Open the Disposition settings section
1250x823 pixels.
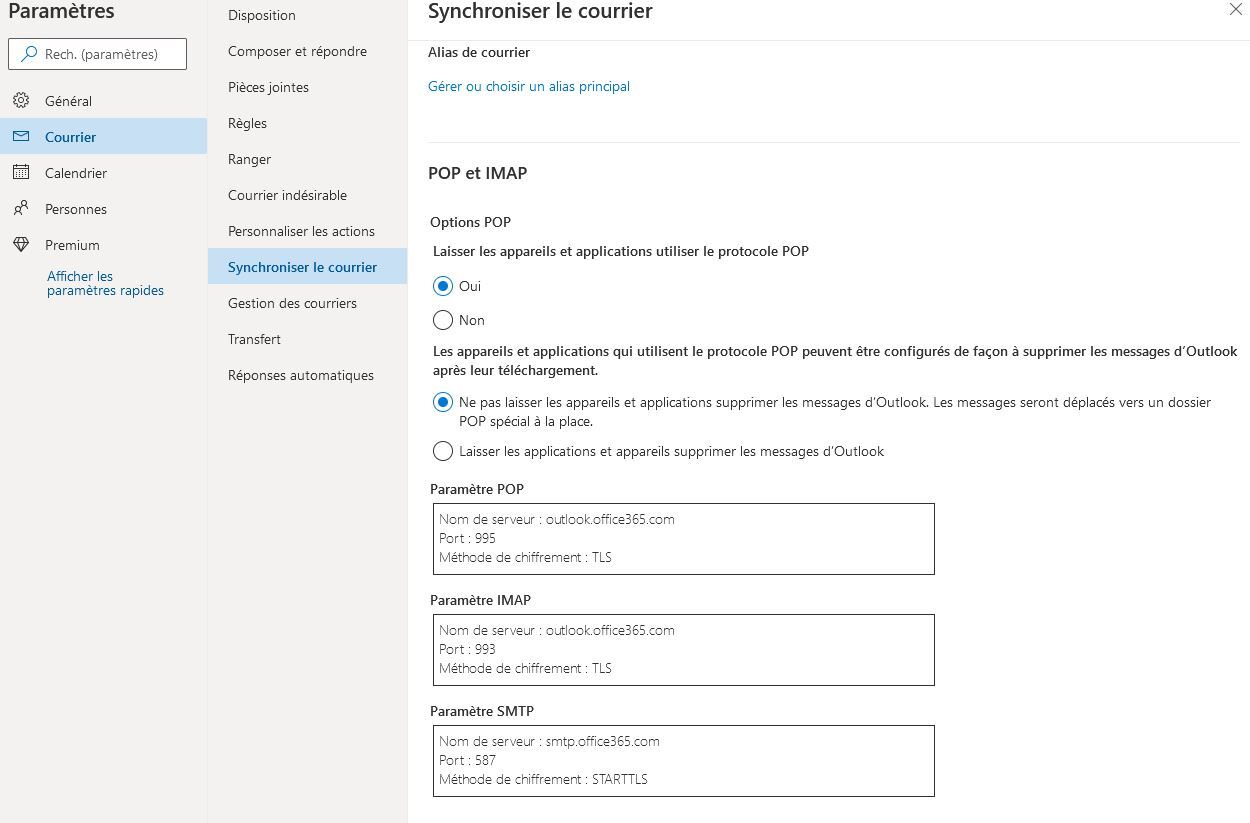262,15
